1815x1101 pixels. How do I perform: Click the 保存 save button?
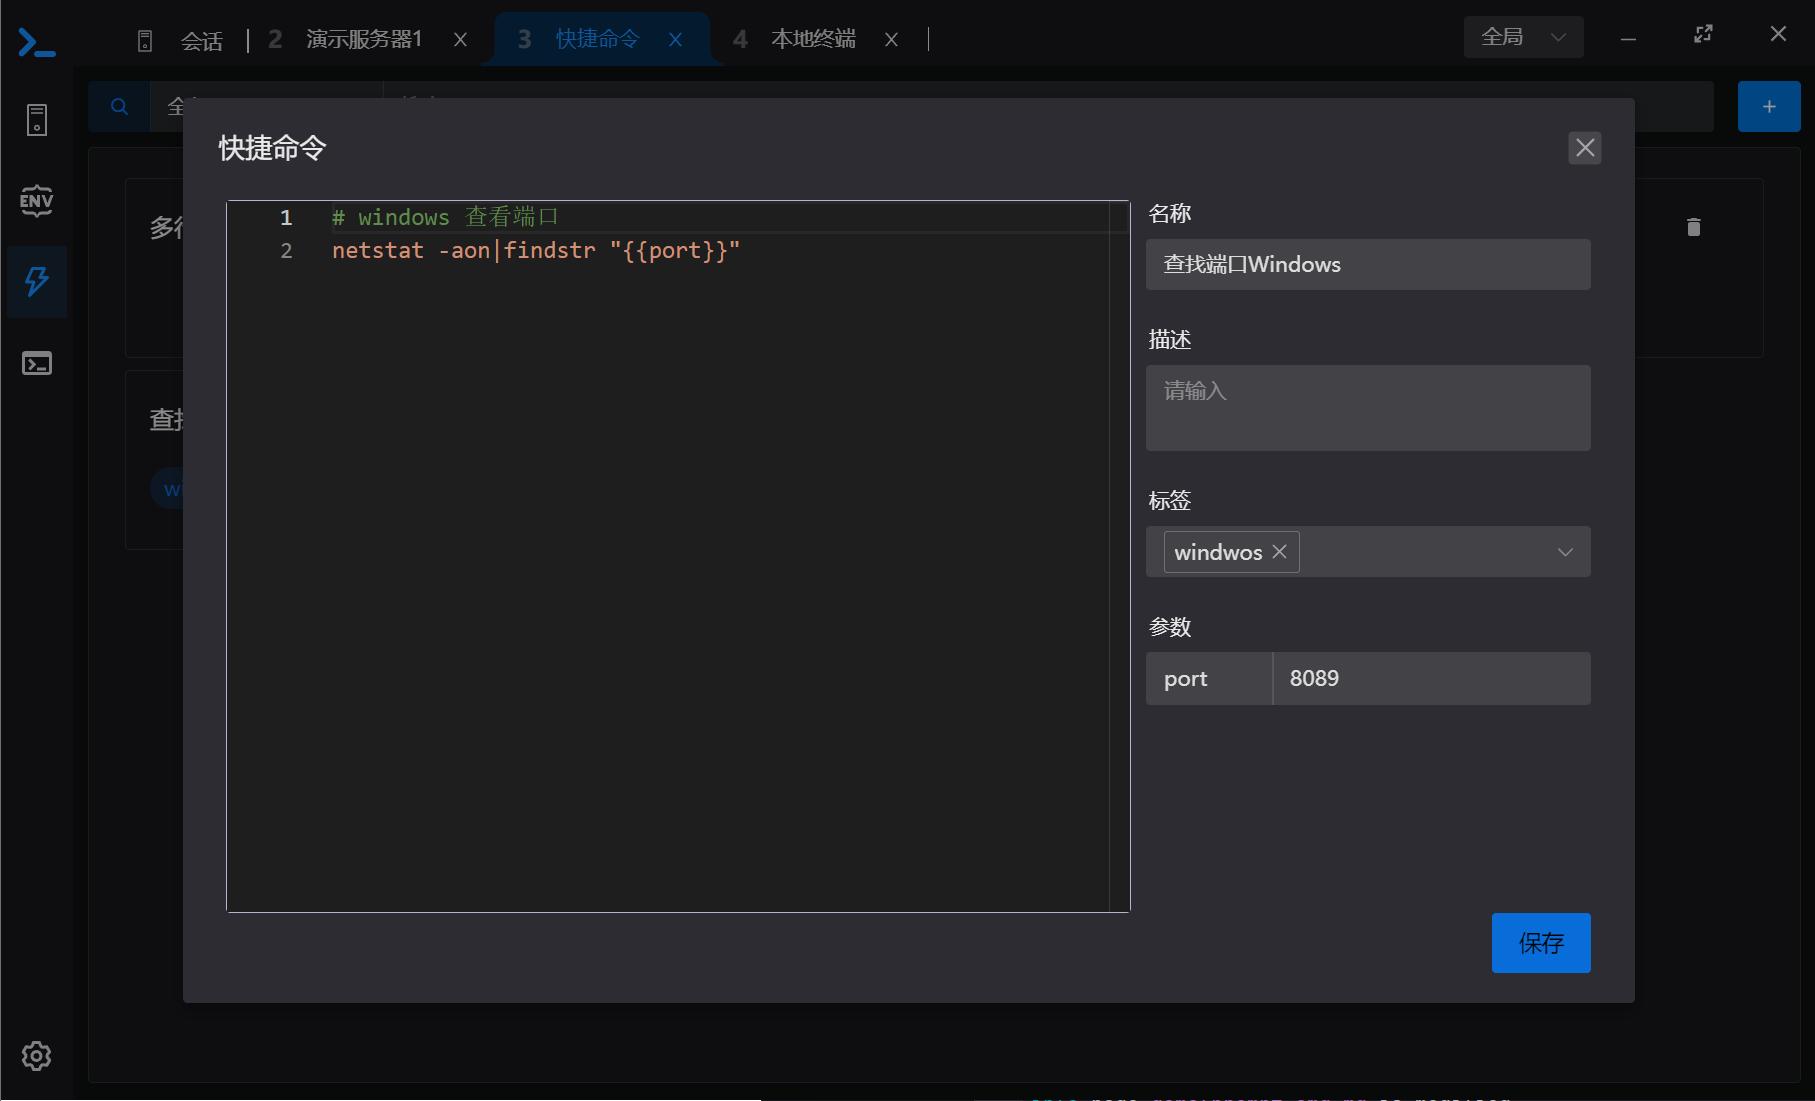point(1541,943)
